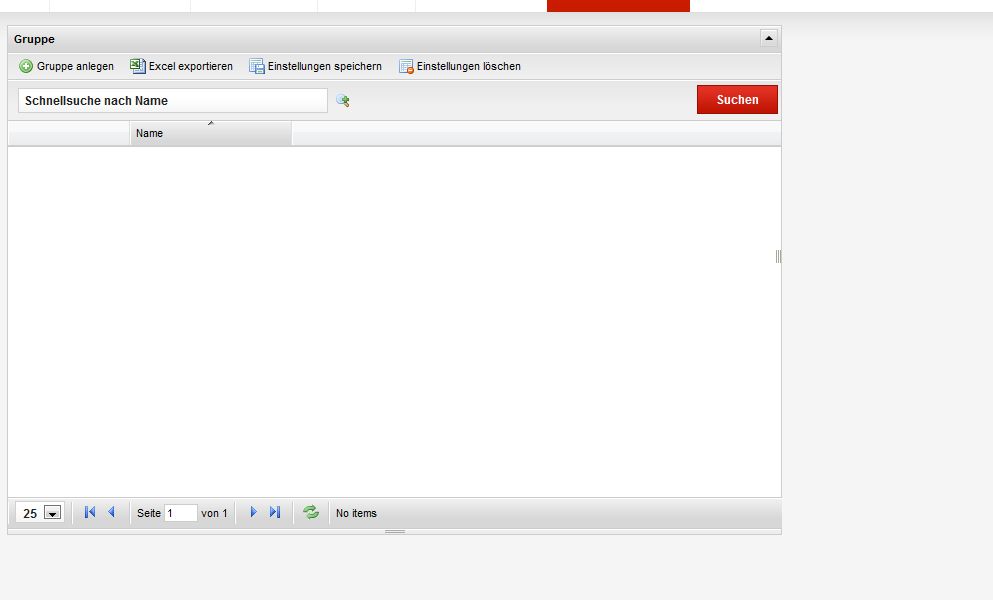Click the right-edge panel splitter handle
This screenshot has width=993, height=600.
coord(778,256)
